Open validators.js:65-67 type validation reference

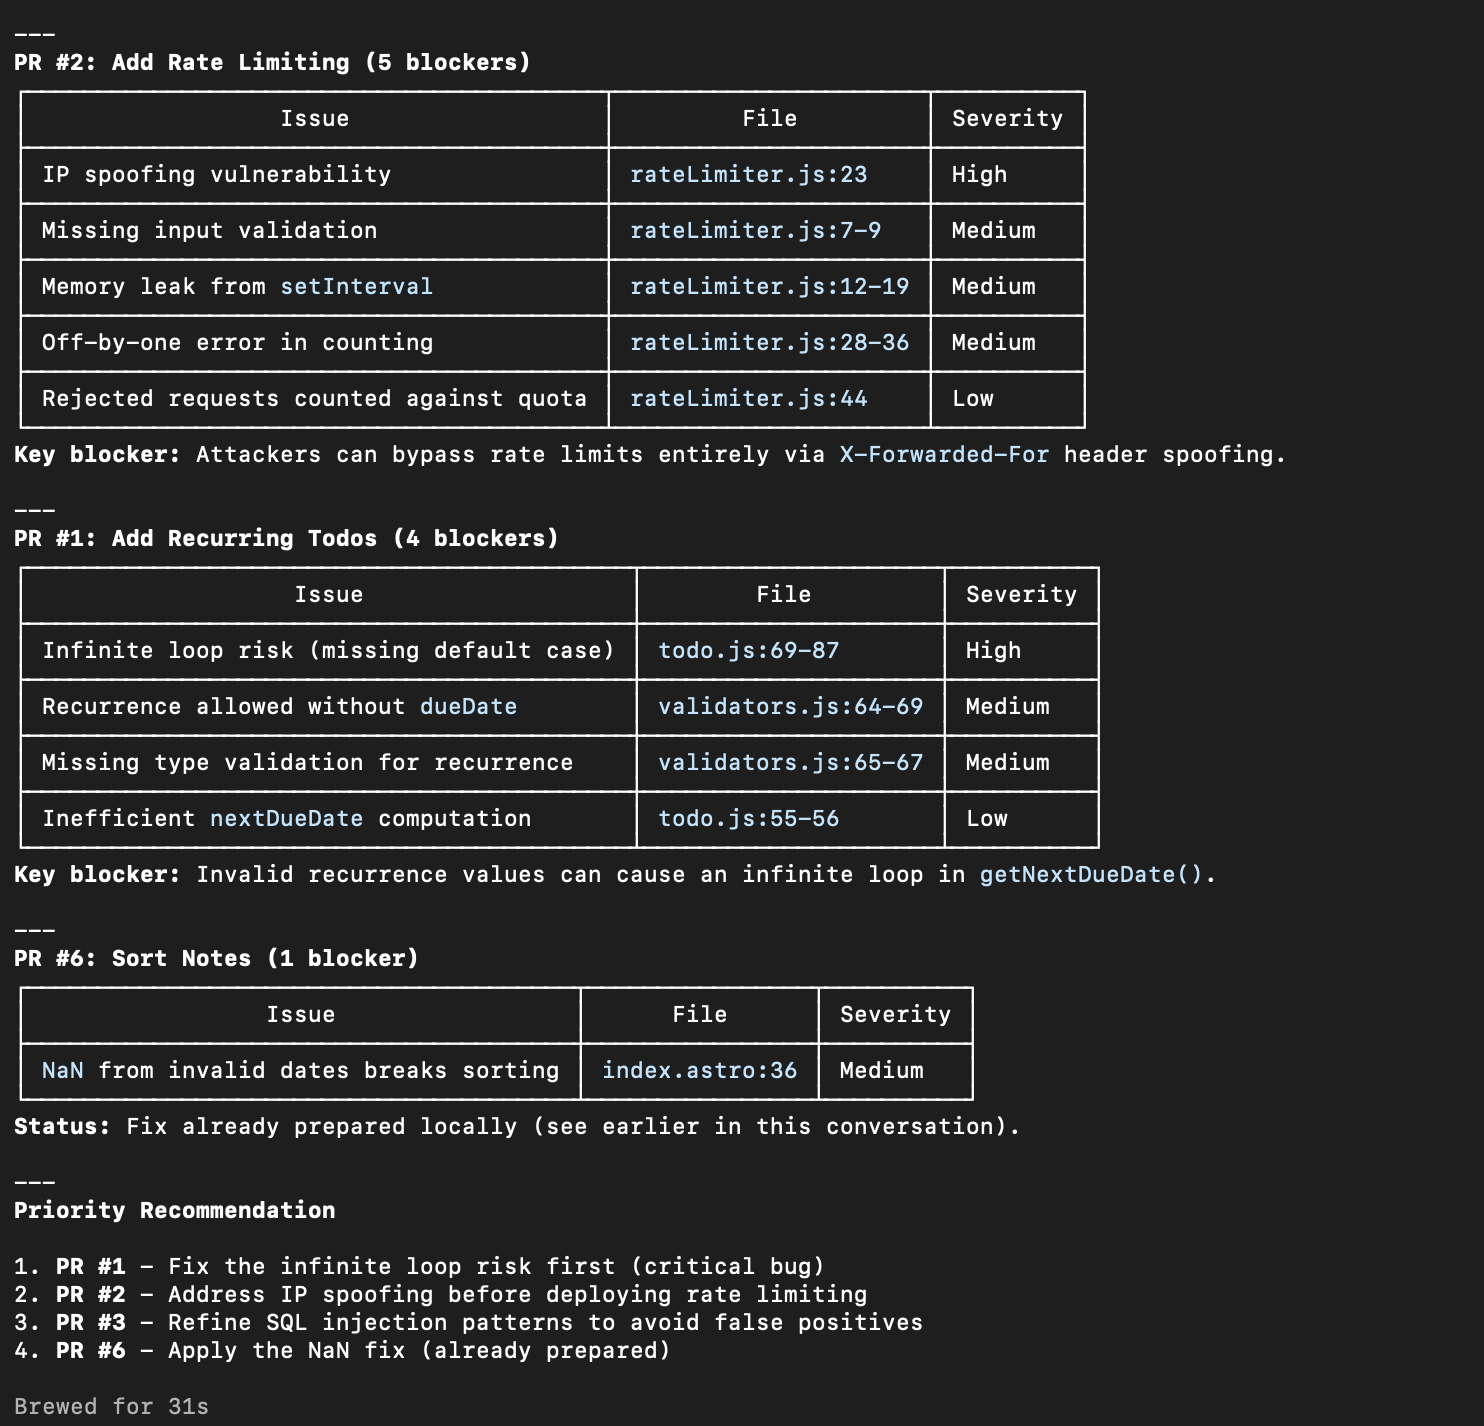tap(789, 763)
